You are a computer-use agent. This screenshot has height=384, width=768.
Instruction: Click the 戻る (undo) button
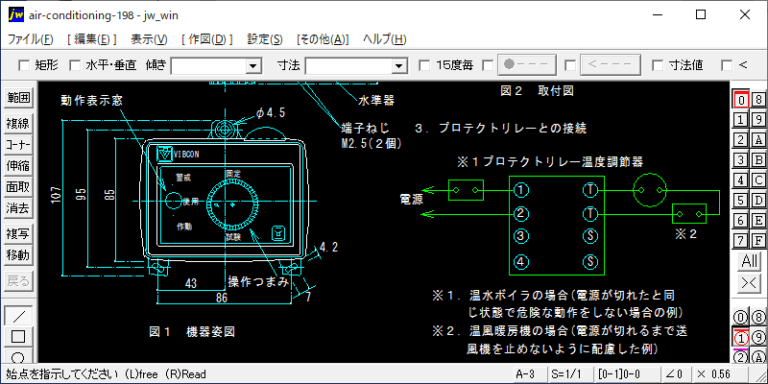tap(19, 281)
